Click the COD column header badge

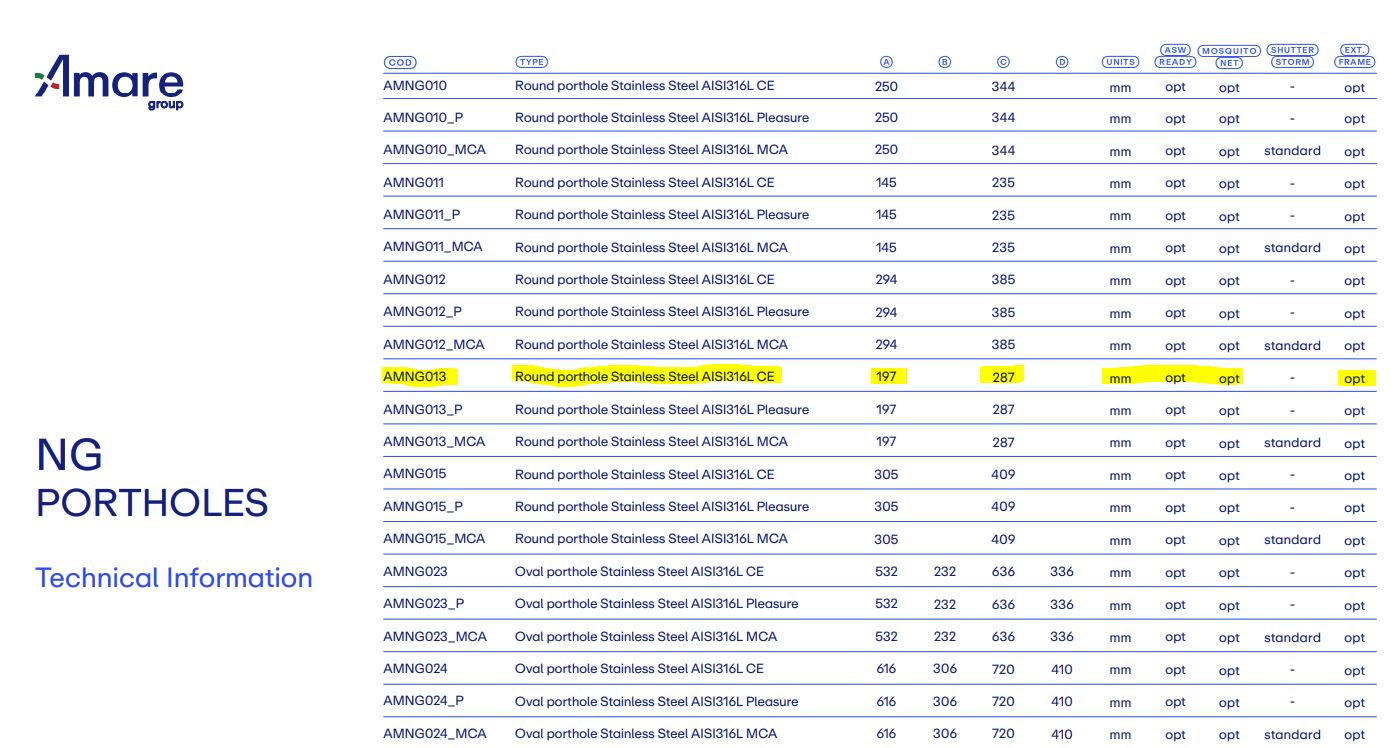399,62
